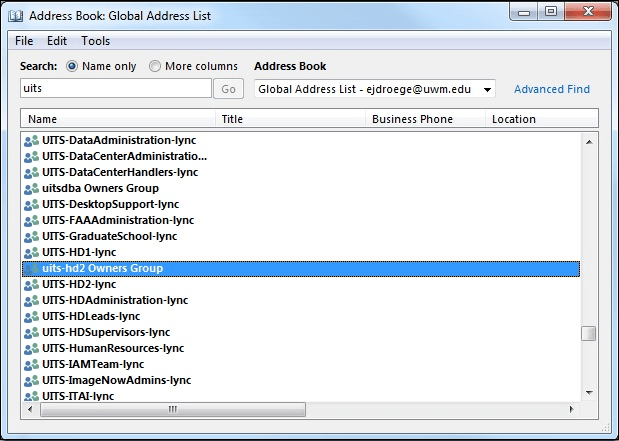Sort by the Business Phone column header
Image resolution: width=619 pixels, height=441 pixels.
425,119
